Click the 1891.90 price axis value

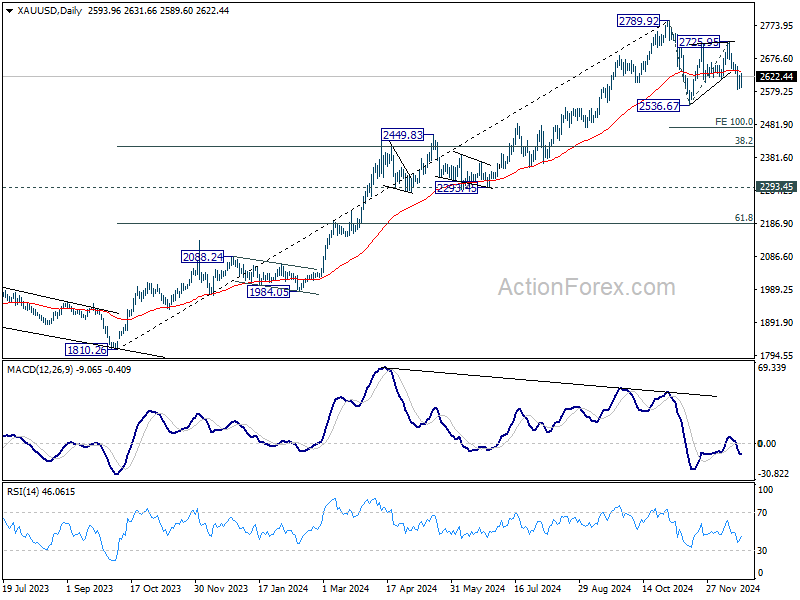click(x=777, y=322)
